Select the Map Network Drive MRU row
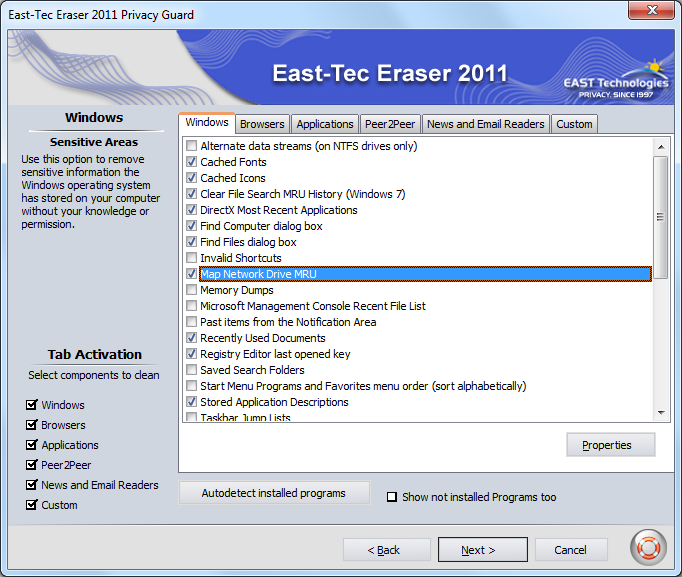Image resolution: width=682 pixels, height=577 pixels. click(425, 274)
